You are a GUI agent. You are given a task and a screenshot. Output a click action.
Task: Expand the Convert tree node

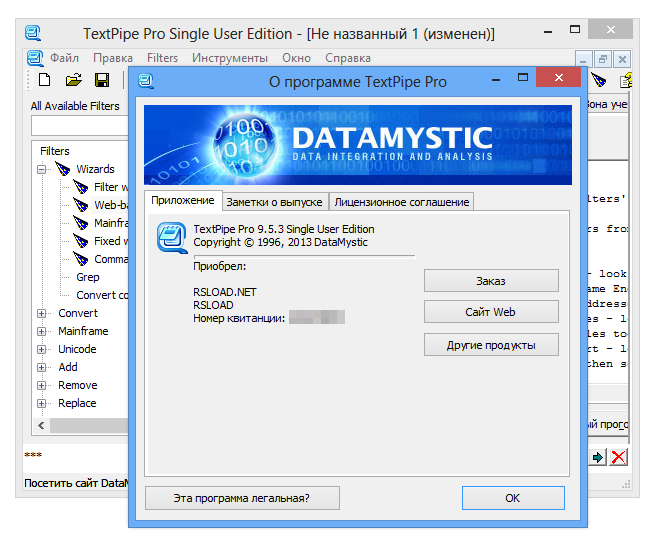click(x=42, y=314)
